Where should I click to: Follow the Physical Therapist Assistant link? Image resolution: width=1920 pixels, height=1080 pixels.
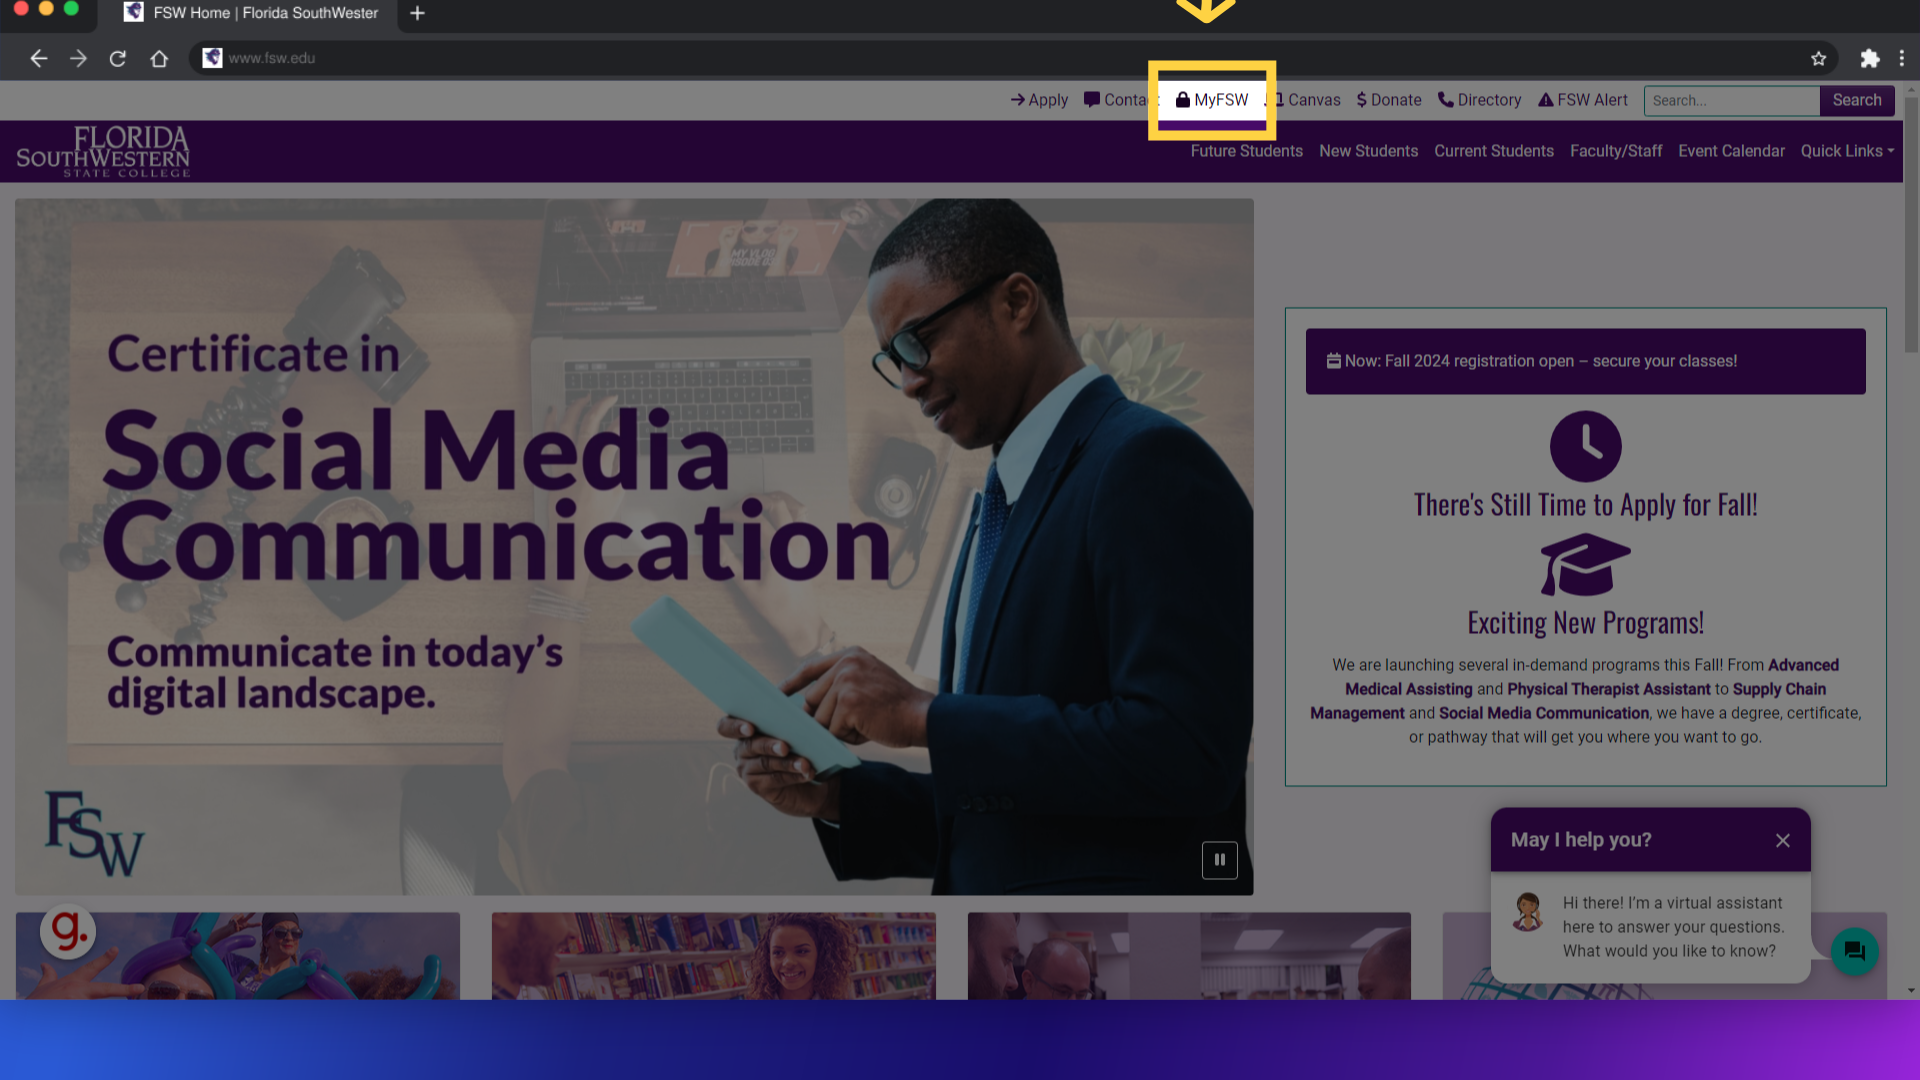click(1608, 689)
